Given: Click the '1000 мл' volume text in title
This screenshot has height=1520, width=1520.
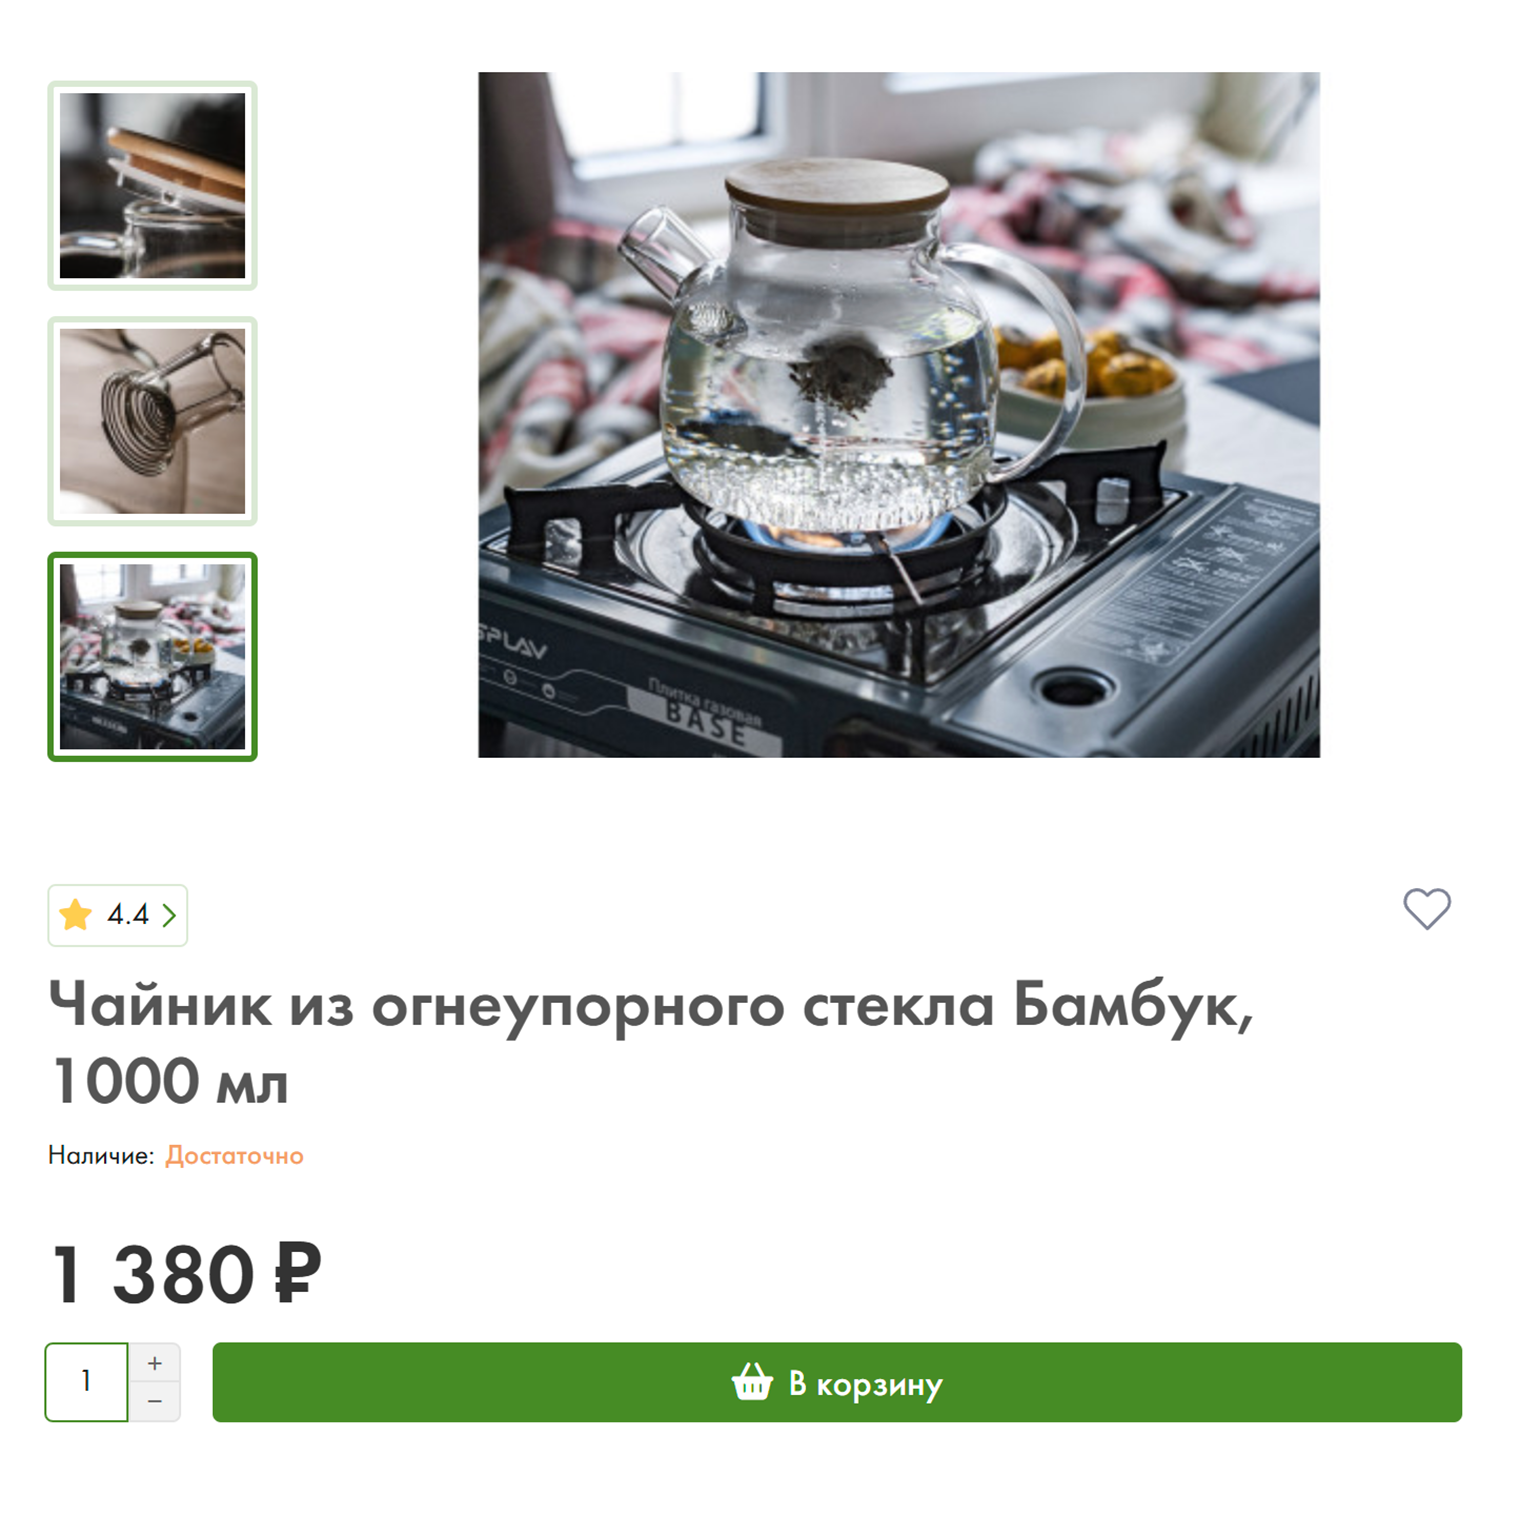Looking at the screenshot, I should [x=170, y=1082].
